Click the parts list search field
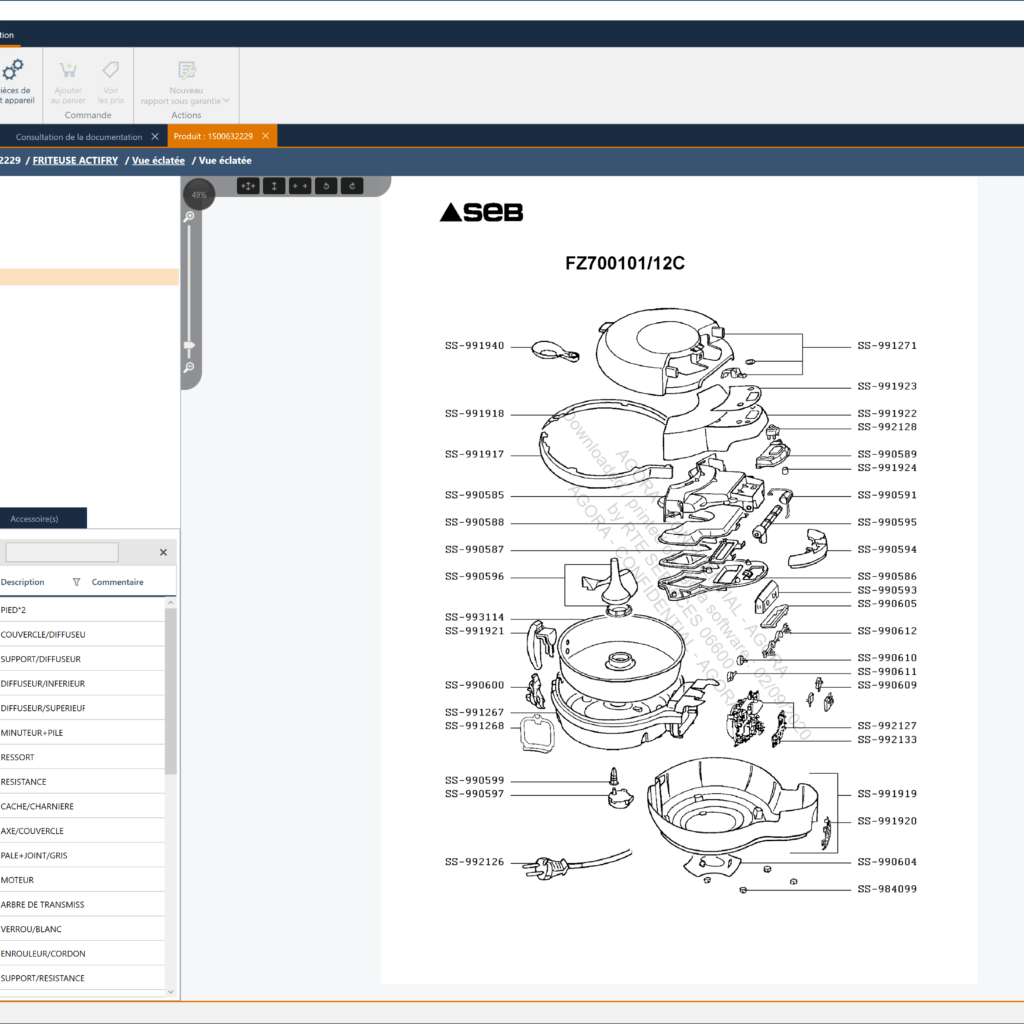The image size is (1024, 1024). click(62, 552)
